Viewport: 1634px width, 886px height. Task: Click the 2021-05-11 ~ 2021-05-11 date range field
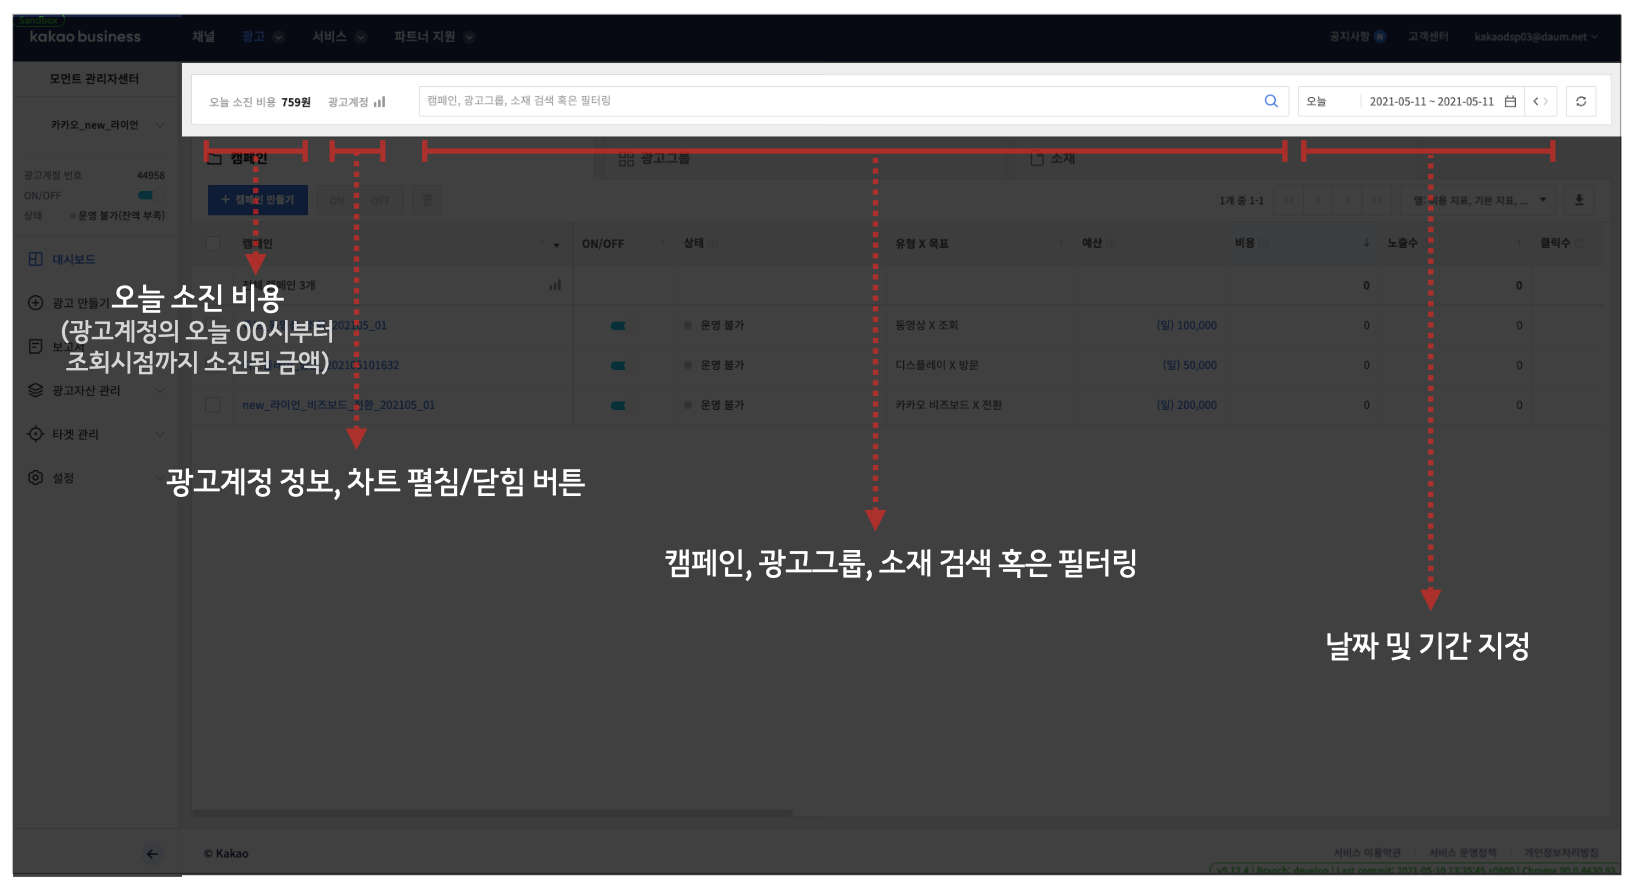coord(1431,101)
